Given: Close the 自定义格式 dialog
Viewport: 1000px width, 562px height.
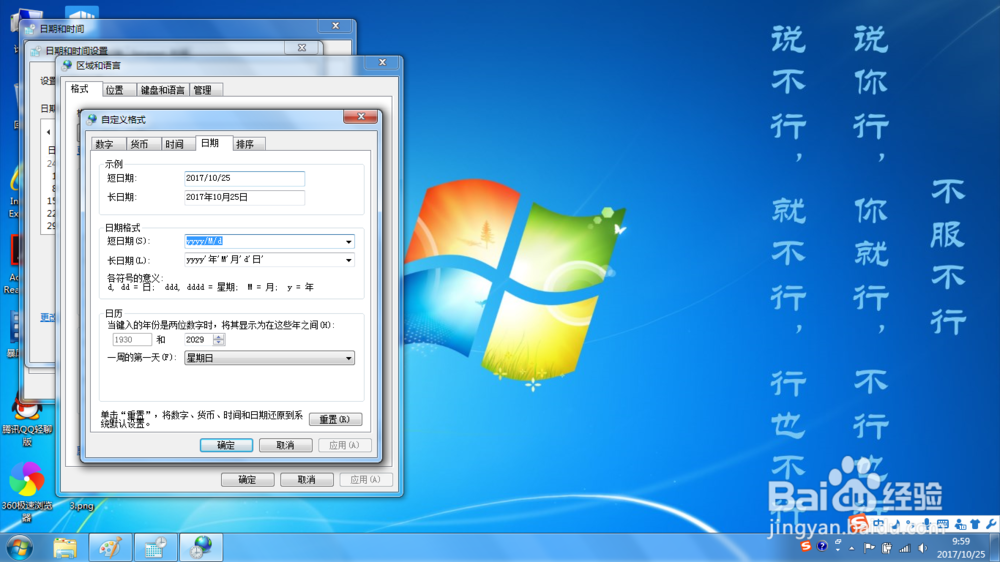Looking at the screenshot, I should [x=361, y=117].
